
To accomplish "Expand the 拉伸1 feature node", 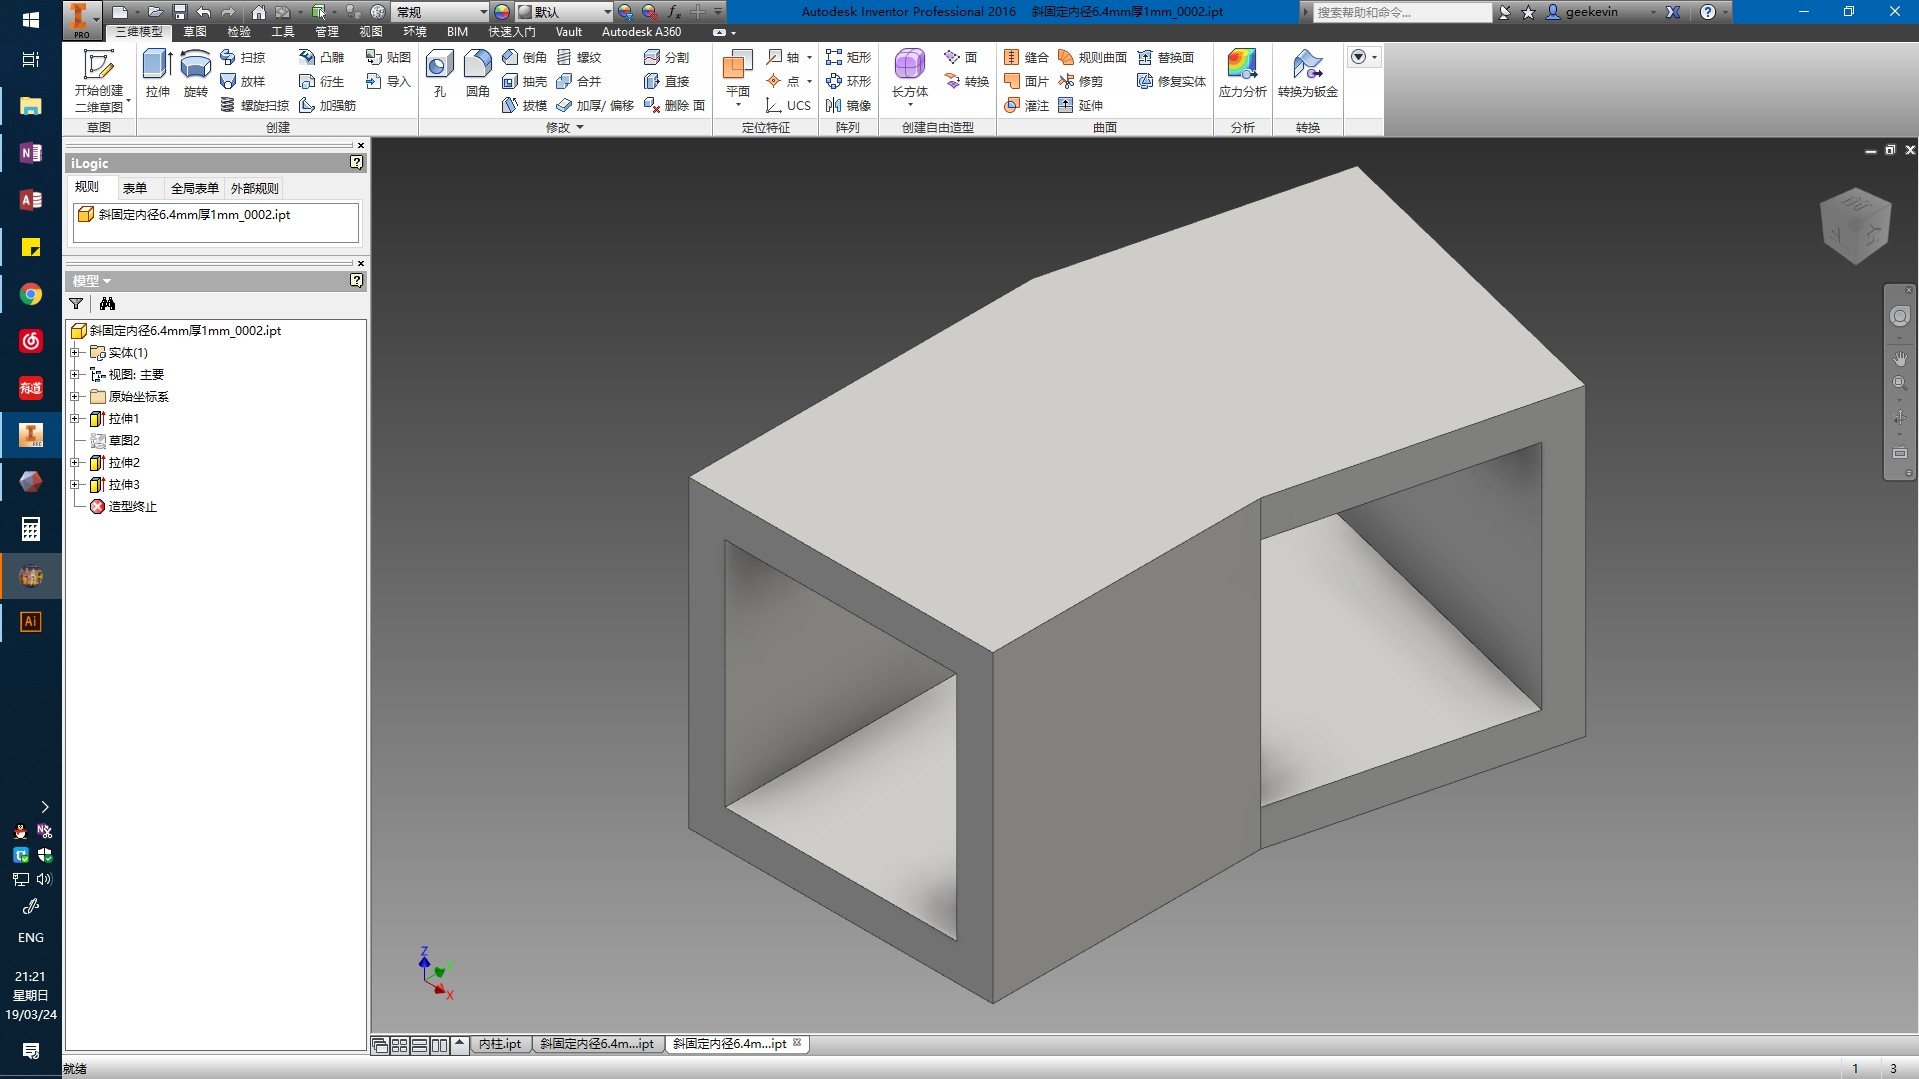I will [x=75, y=419].
